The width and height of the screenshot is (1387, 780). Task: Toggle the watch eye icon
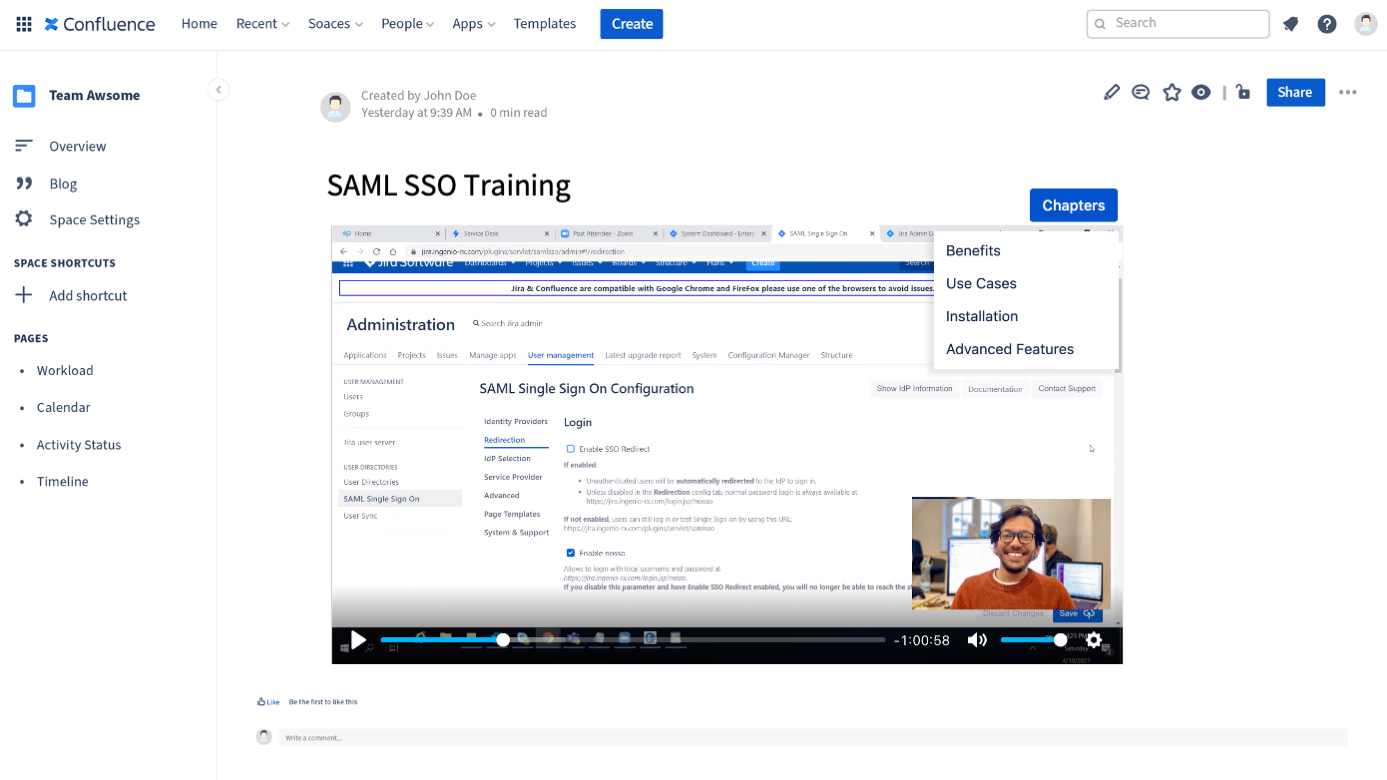[x=1201, y=92]
